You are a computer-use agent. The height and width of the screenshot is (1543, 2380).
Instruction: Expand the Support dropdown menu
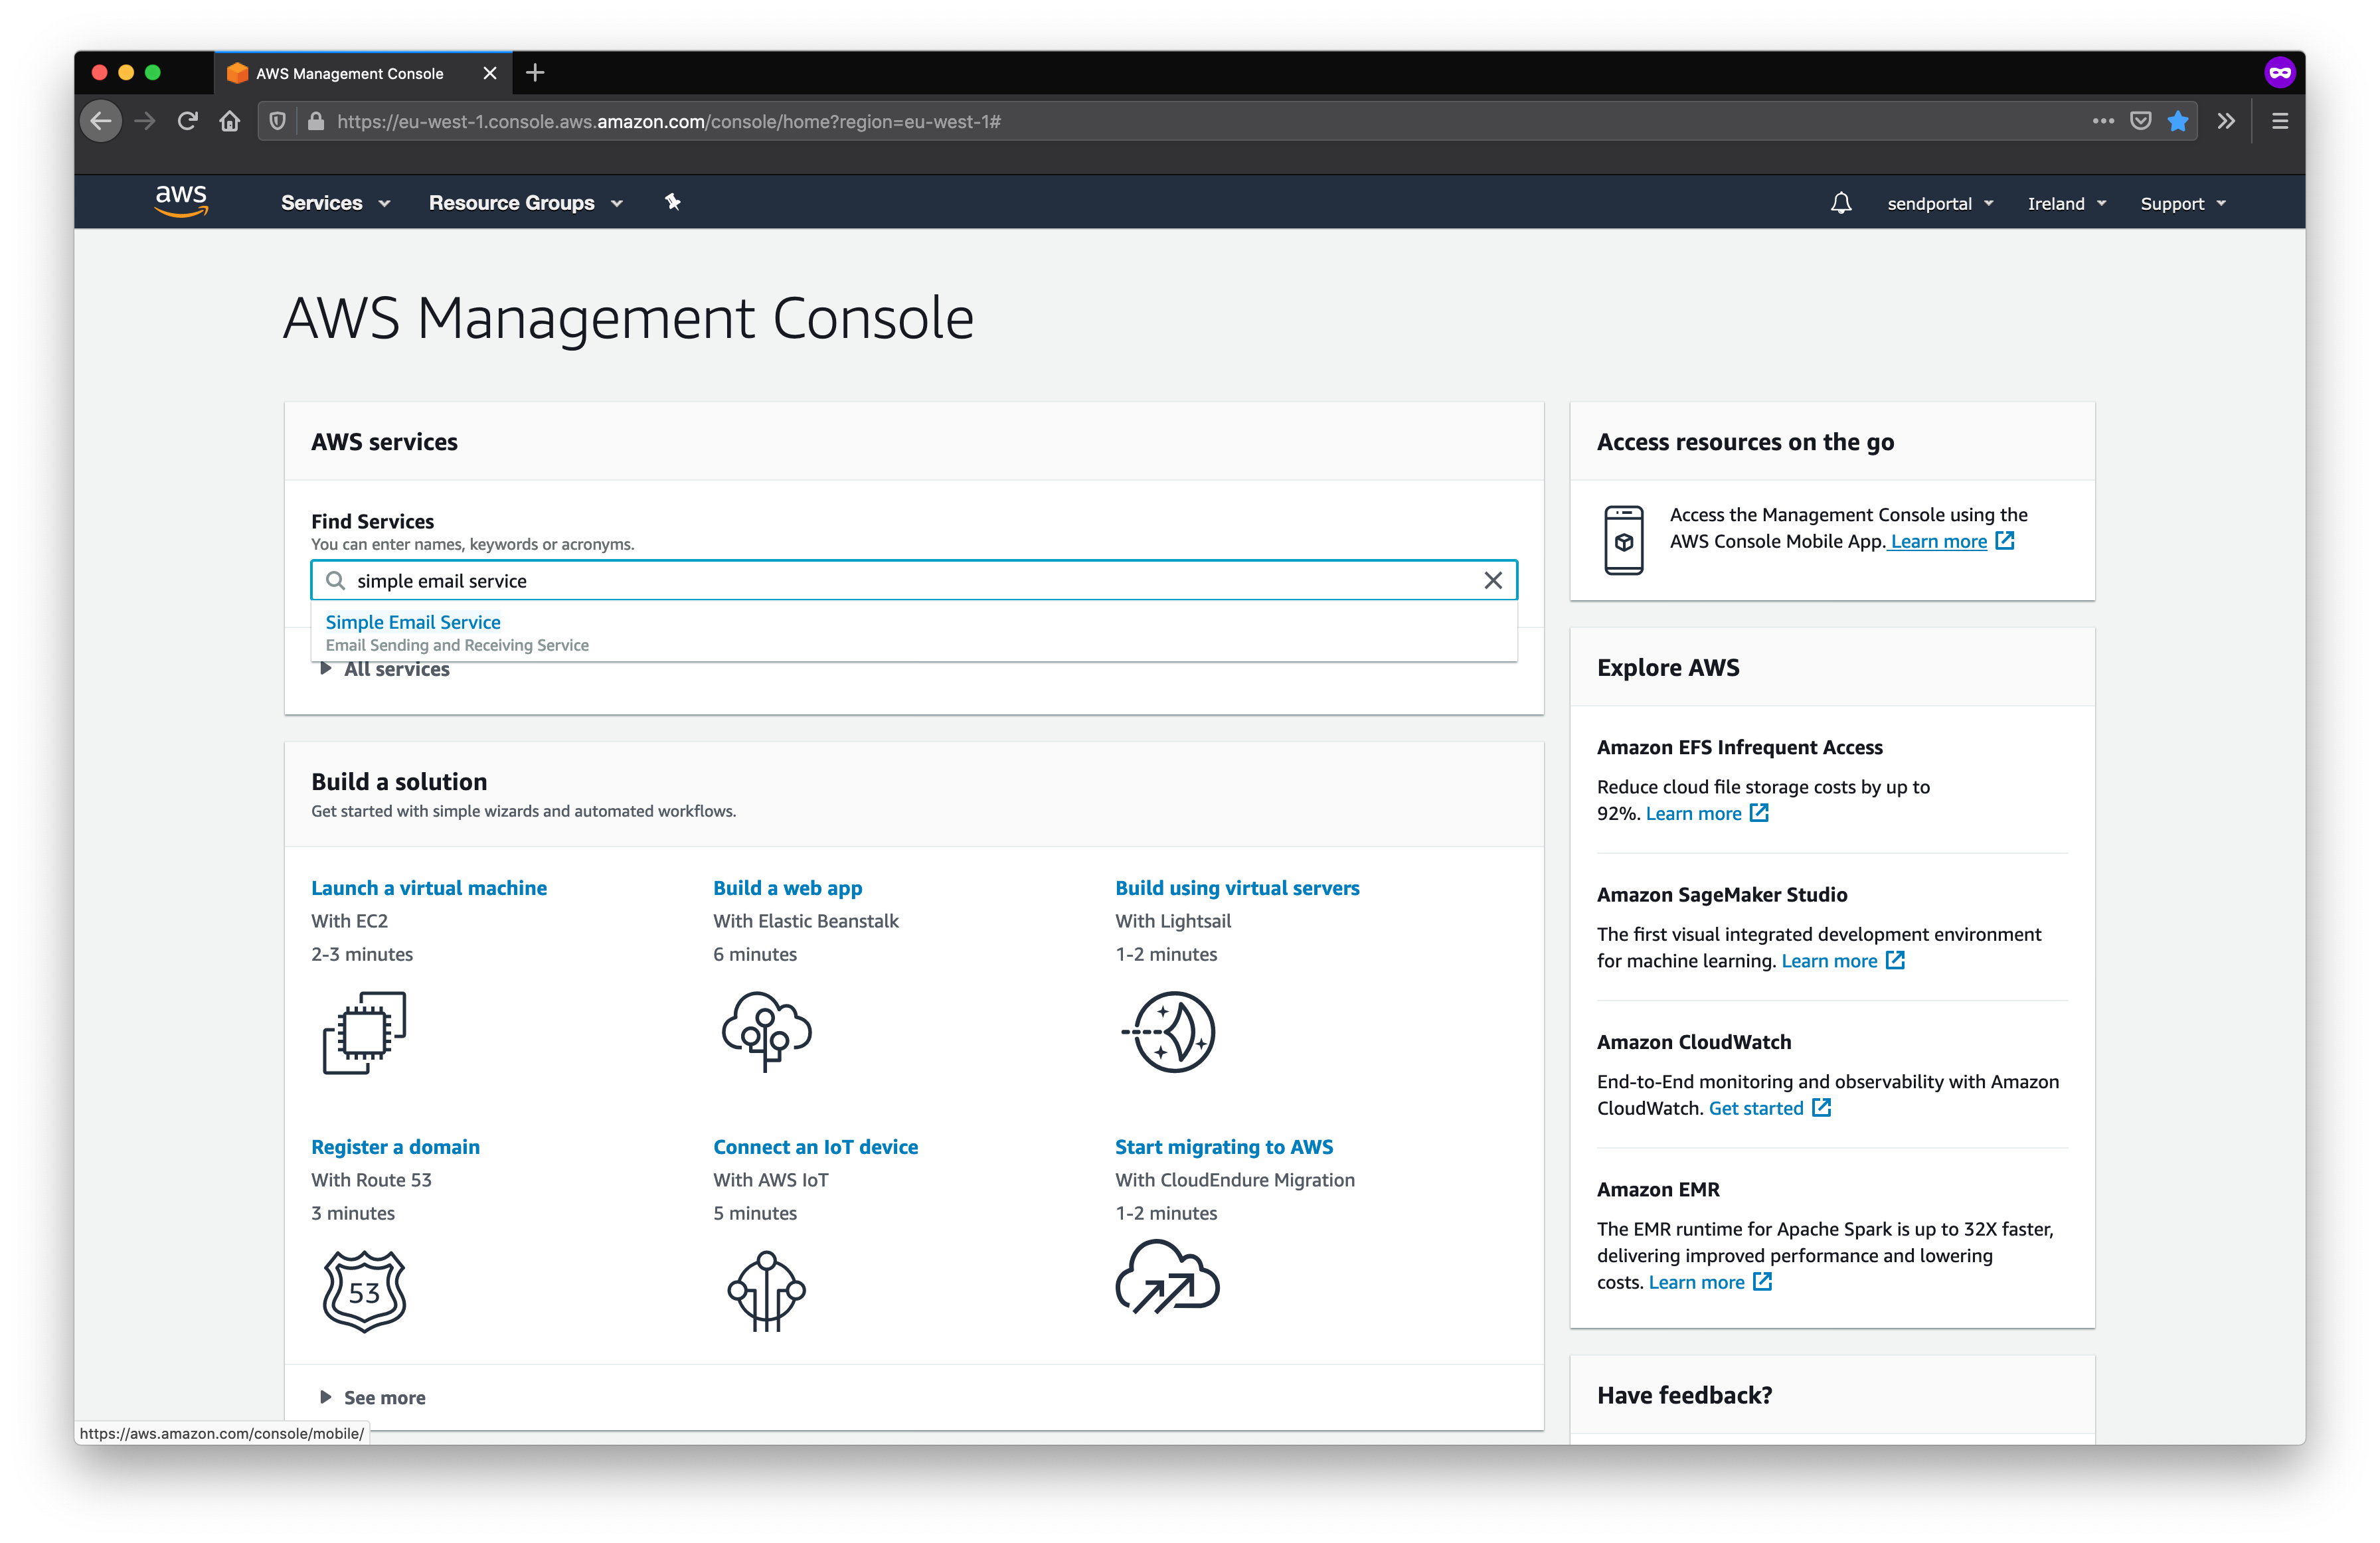point(2181,203)
